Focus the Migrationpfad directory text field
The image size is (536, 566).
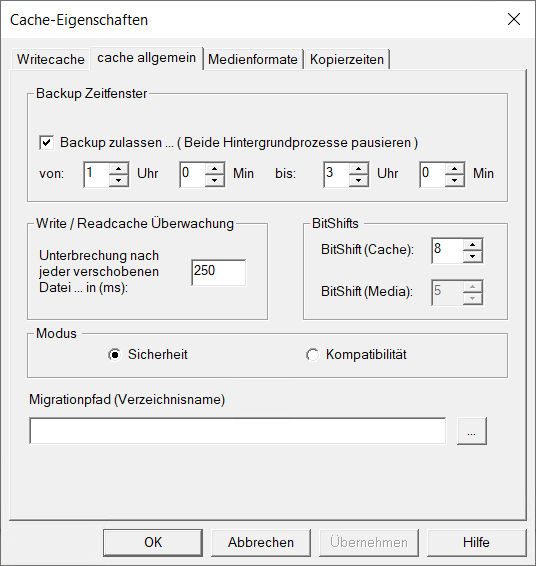238,431
